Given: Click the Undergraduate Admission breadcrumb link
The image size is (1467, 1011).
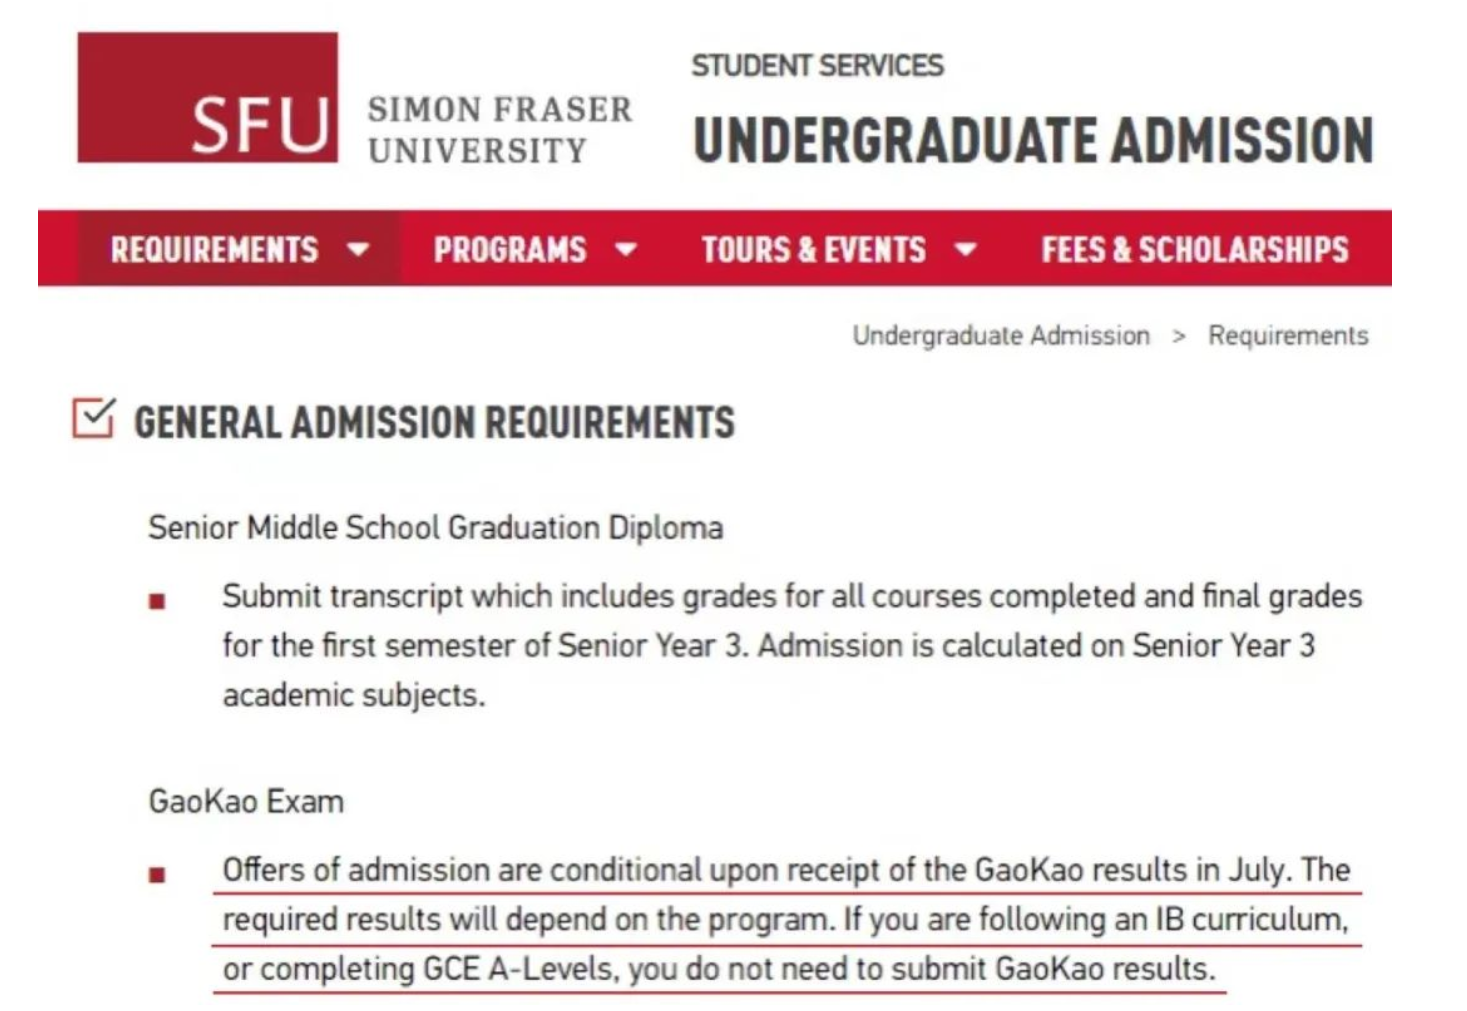Looking at the screenshot, I should [1000, 336].
